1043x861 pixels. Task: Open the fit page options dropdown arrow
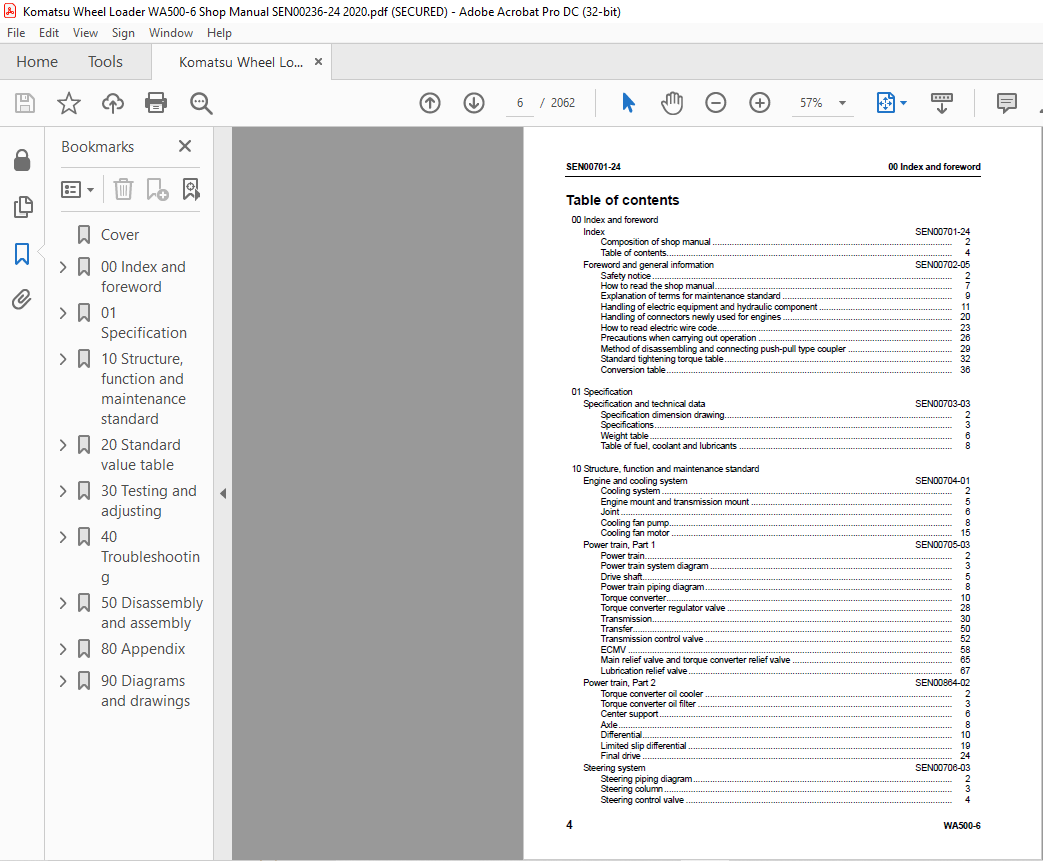pos(903,103)
